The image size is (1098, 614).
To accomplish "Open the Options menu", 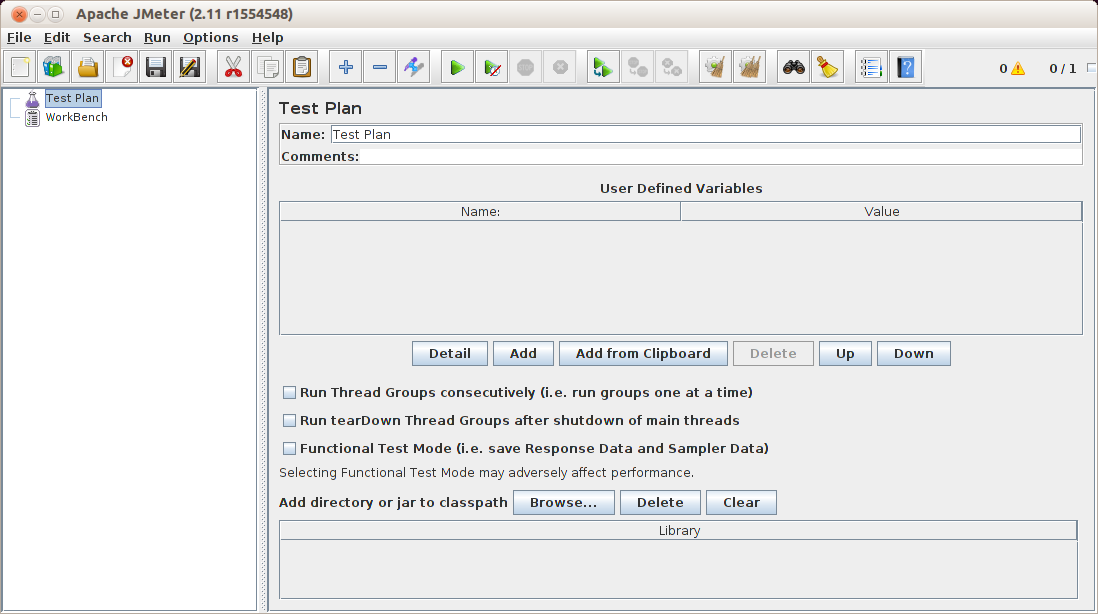I will 211,38.
